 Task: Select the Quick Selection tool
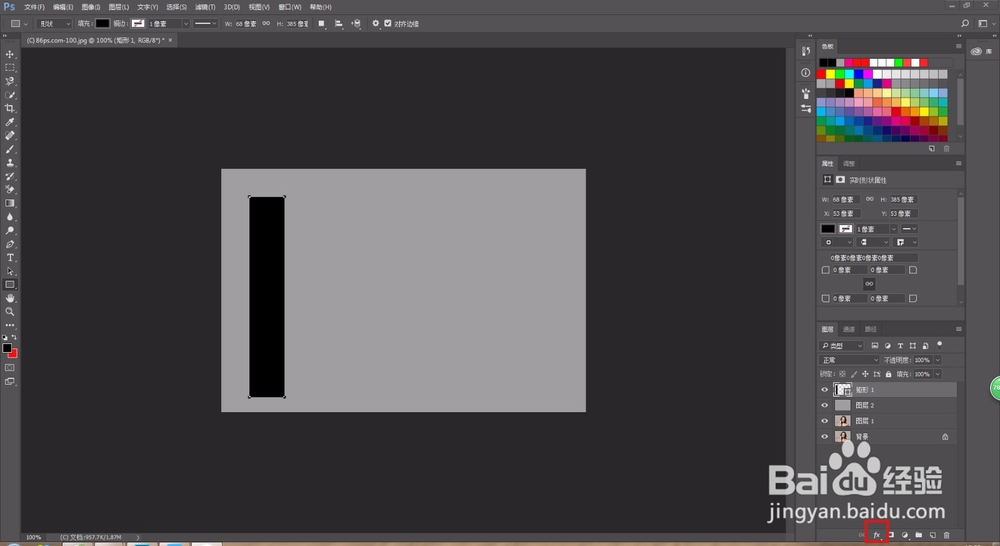10,94
